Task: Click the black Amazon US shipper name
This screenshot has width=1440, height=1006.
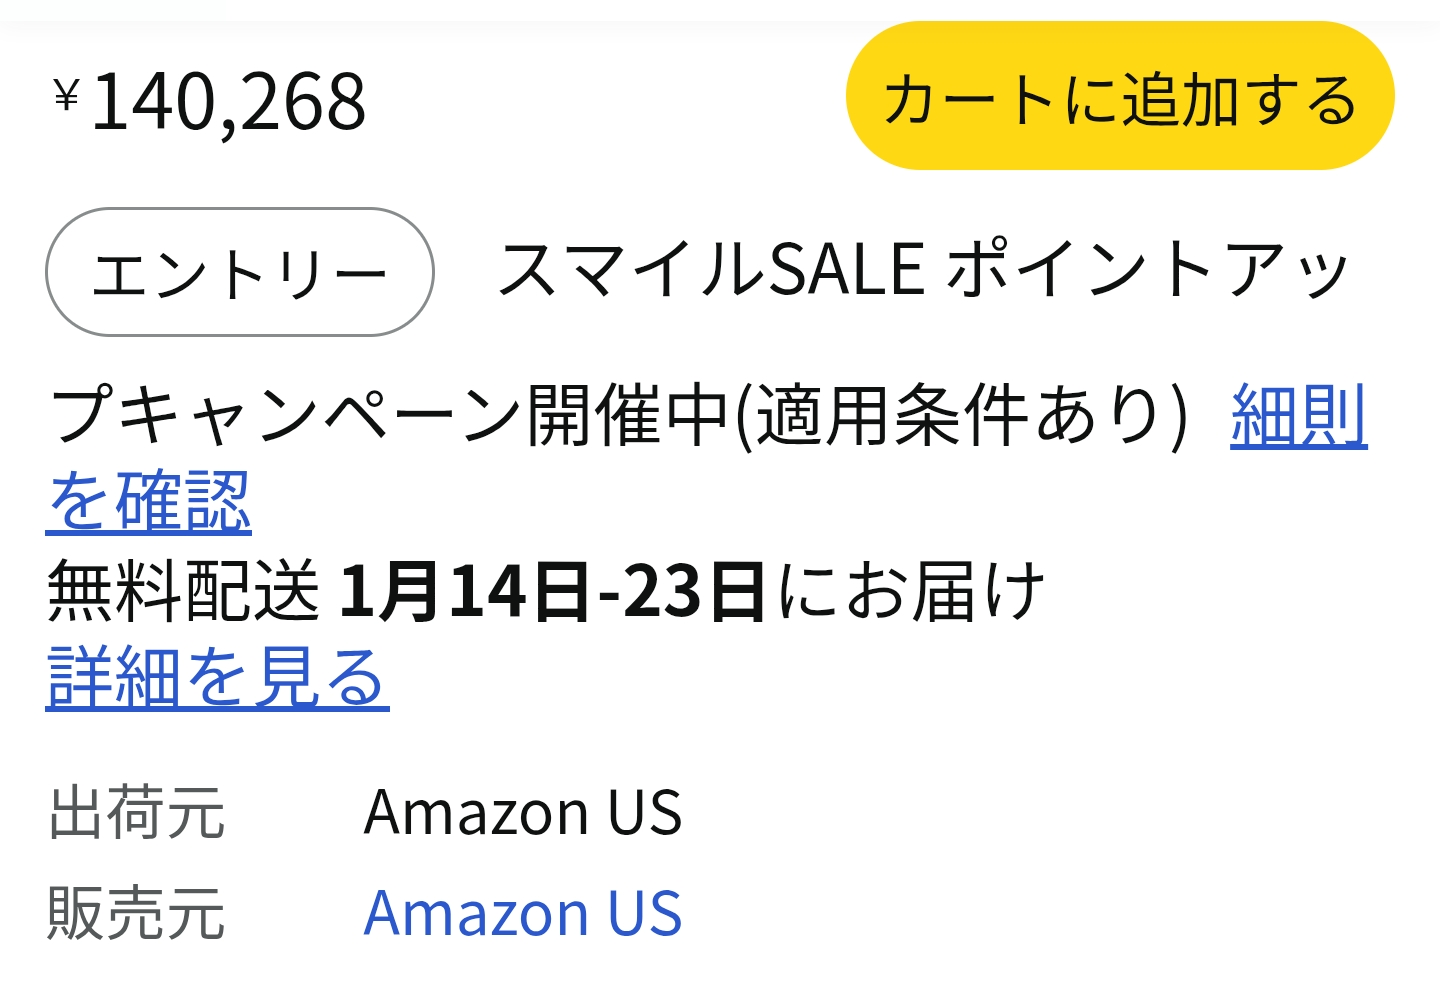Action: [x=522, y=812]
